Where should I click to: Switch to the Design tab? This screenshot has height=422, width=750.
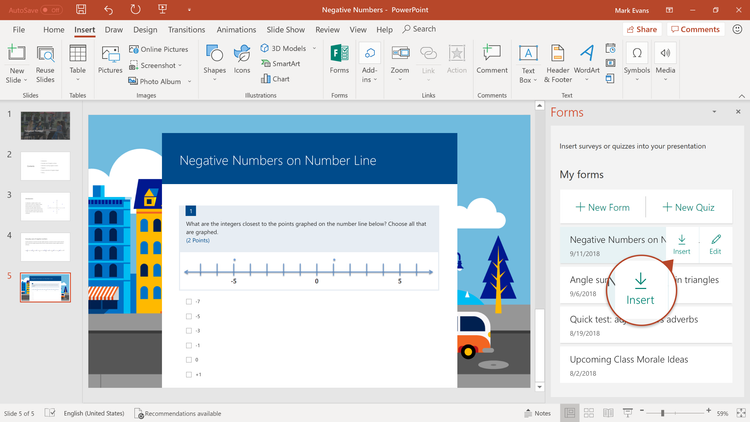[145, 30]
